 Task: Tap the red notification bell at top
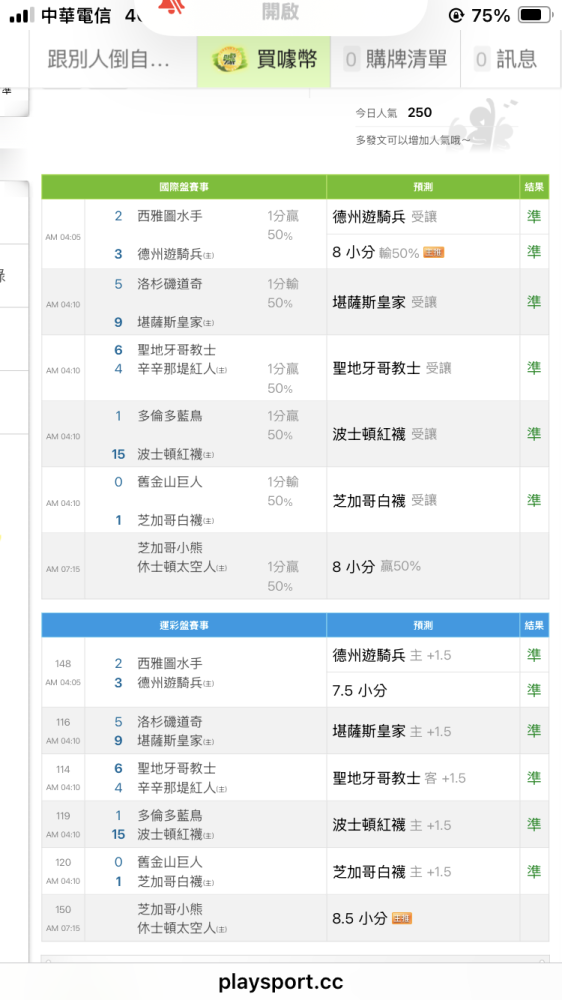(168, 6)
